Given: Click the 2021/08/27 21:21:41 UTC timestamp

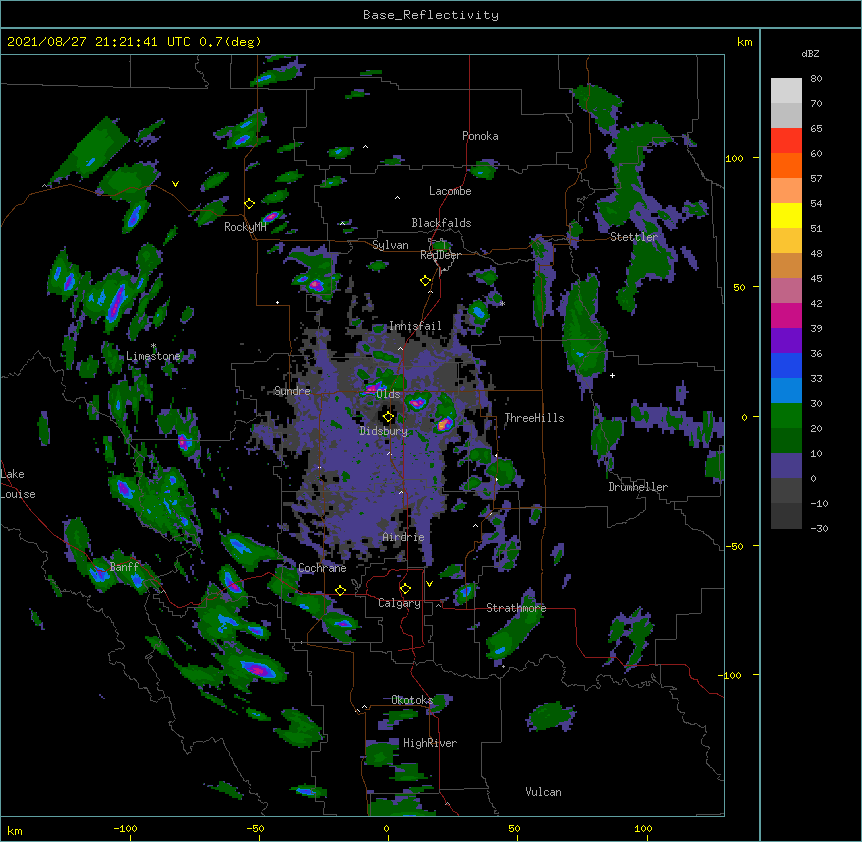Looking at the screenshot, I should coord(99,42).
